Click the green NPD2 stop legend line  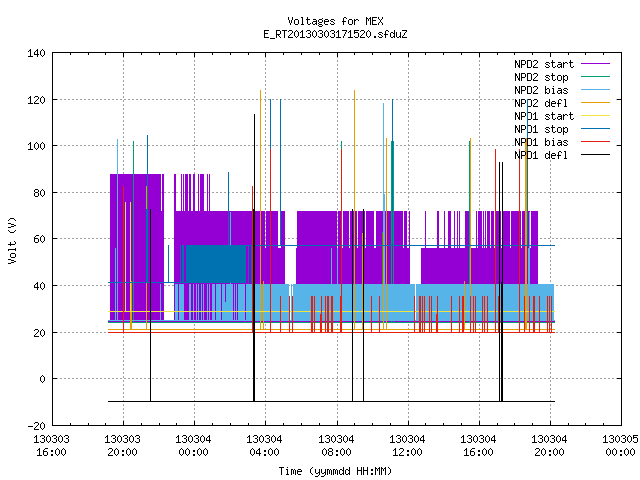point(596,77)
